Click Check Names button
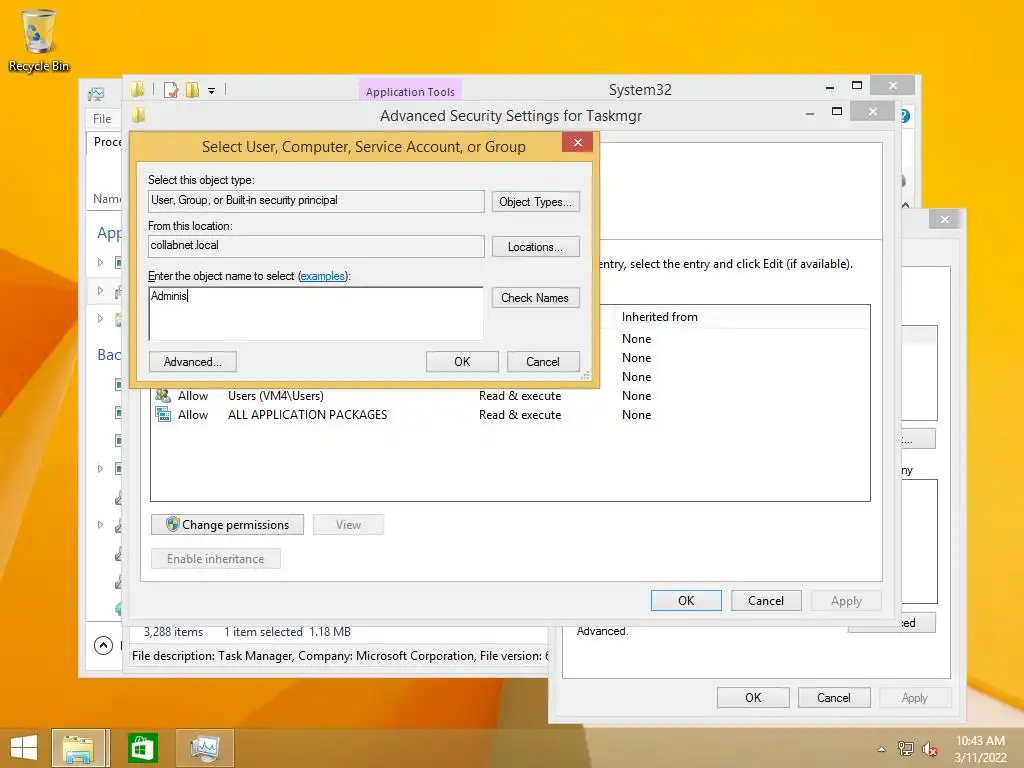 (x=536, y=298)
